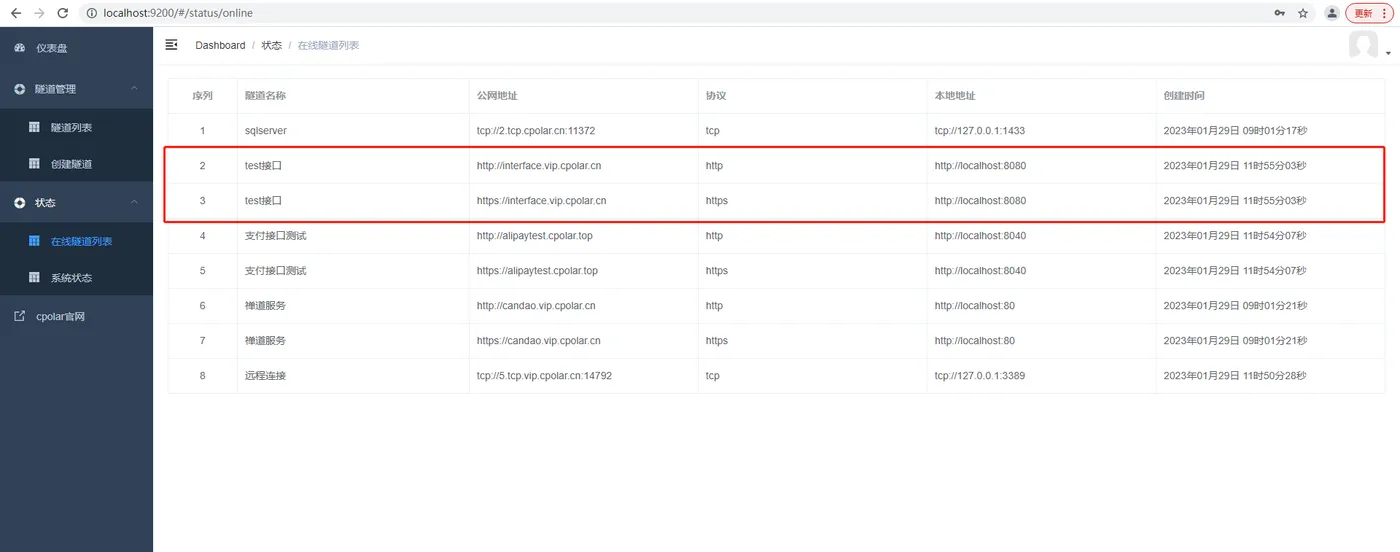Click the 在线隧道列表 breadcrumb
The image size is (1400, 552).
pyautogui.click(x=328, y=45)
